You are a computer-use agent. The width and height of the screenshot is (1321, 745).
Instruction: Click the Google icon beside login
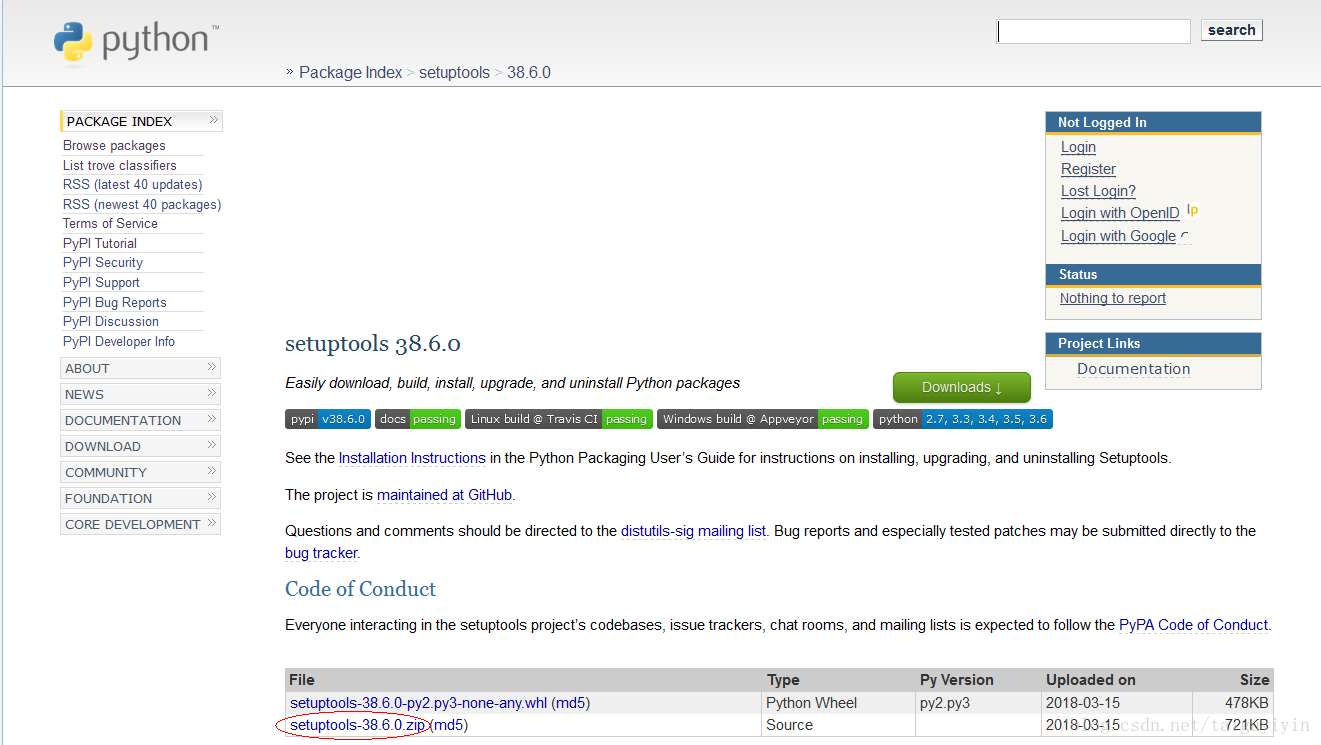point(1185,236)
